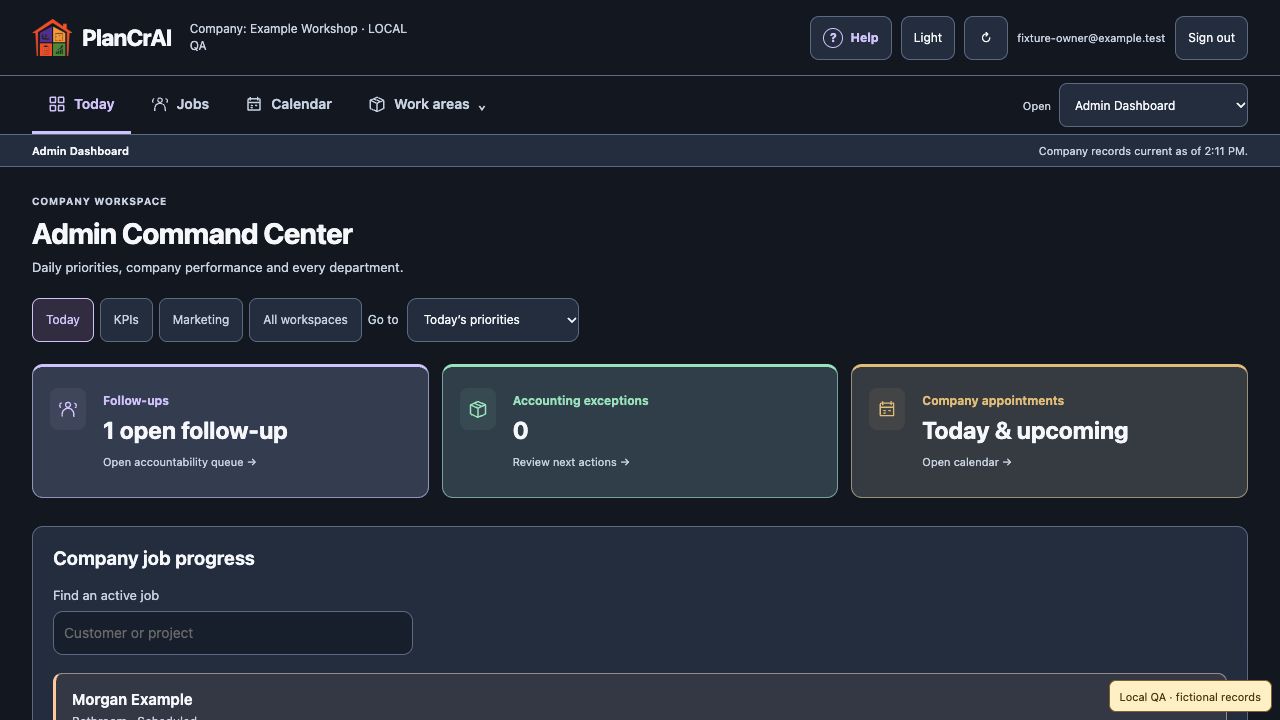Click the Work areas cube icon

pos(377,104)
